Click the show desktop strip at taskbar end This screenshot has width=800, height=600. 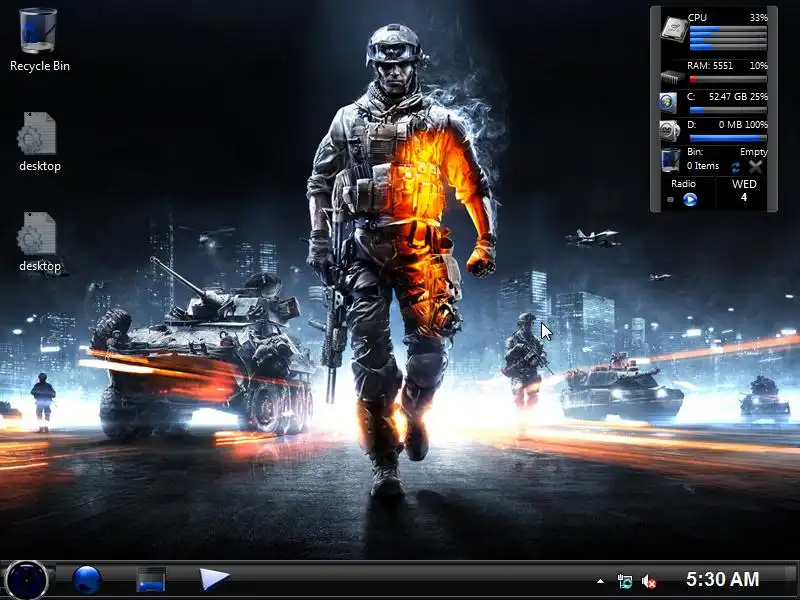point(791,580)
